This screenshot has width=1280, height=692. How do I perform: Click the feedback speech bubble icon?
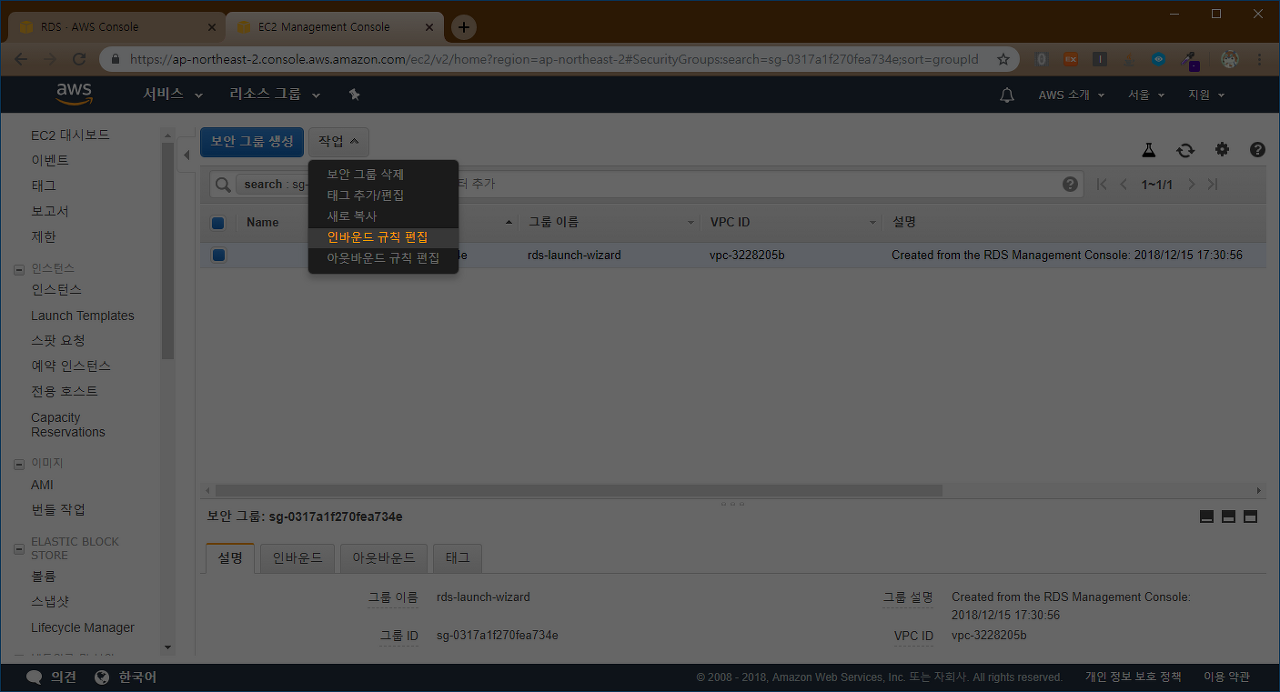click(34, 677)
